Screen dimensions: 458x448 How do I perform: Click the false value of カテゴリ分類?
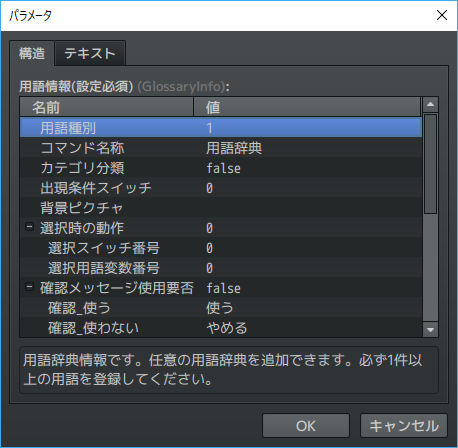(223, 168)
